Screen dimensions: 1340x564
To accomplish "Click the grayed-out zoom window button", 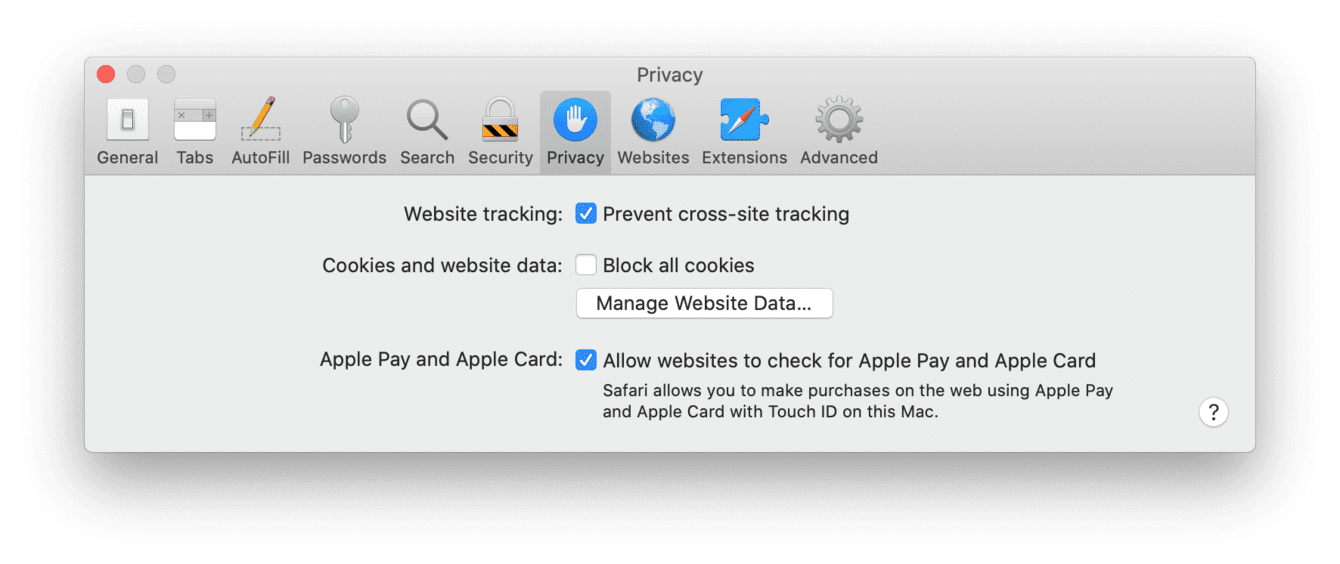I will point(166,75).
